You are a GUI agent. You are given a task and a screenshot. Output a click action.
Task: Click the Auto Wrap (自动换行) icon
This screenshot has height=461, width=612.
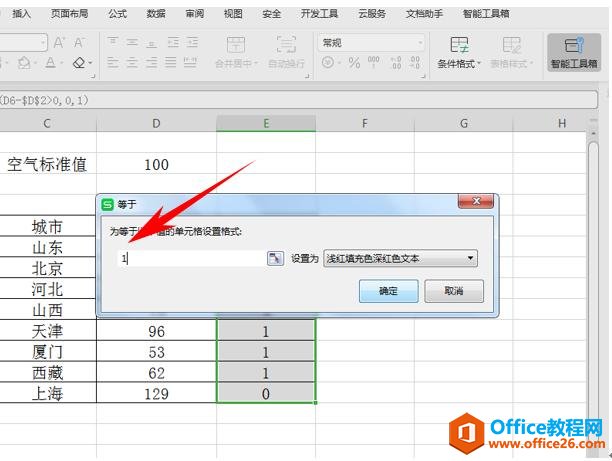click(x=286, y=45)
